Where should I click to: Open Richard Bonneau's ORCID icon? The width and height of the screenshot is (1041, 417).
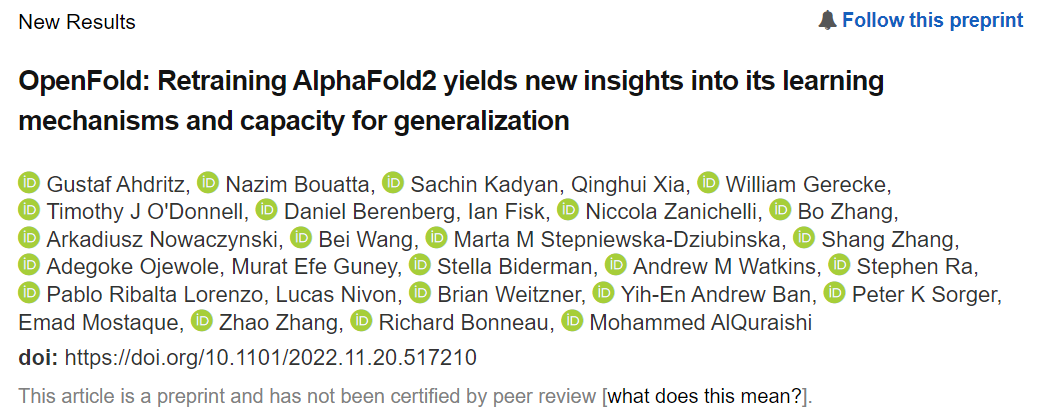361,321
